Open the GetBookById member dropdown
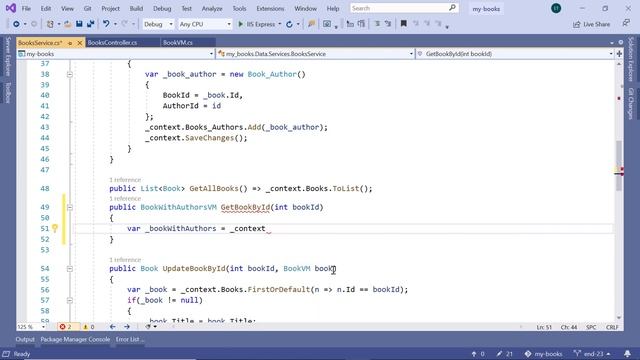This screenshot has height=360, width=640. point(515,54)
